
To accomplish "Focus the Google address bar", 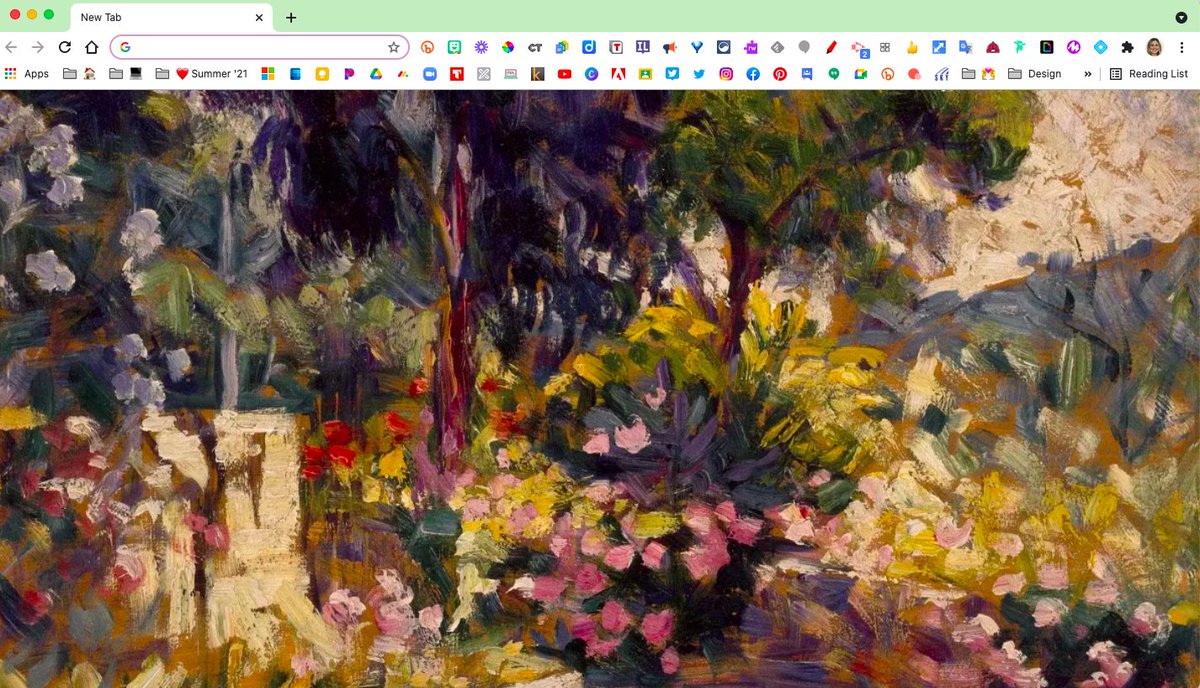I will 260,47.
